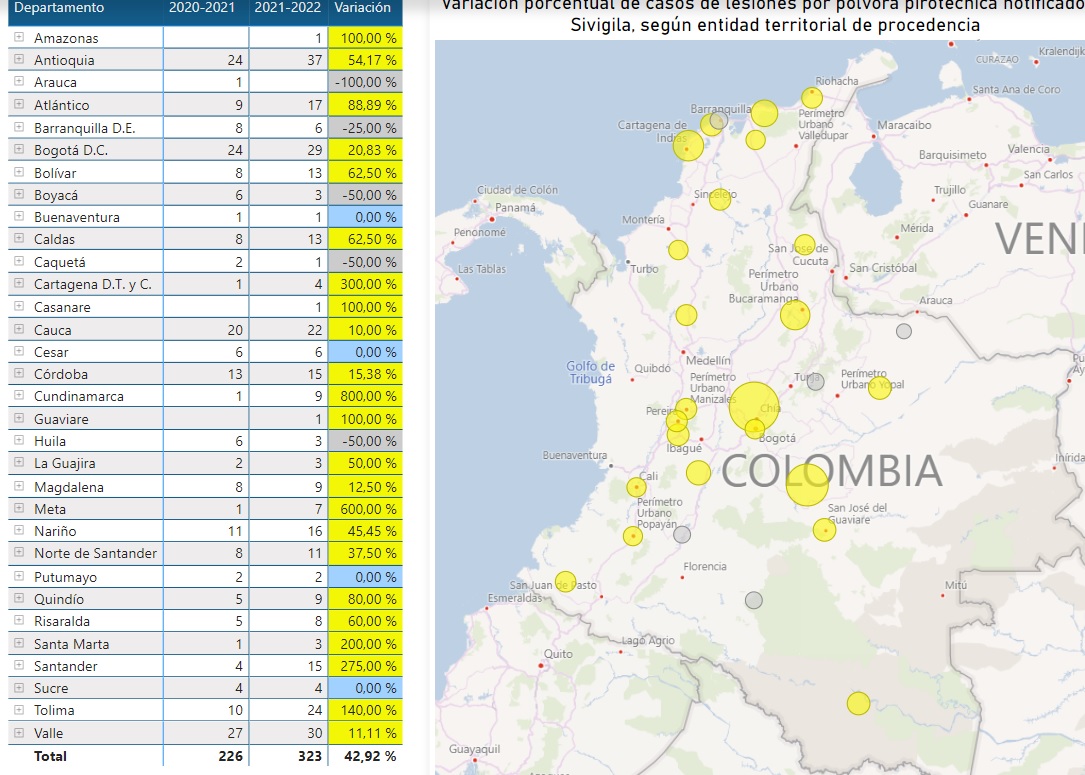Expand the Cartagena D.T. y C. row
The height and width of the screenshot is (775, 1085).
(x=19, y=284)
